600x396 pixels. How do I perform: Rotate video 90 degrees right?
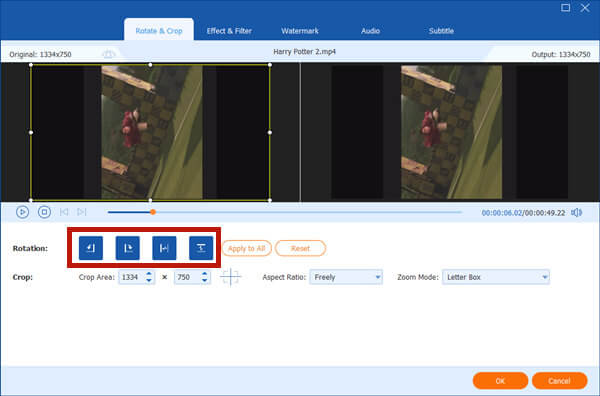pos(127,248)
